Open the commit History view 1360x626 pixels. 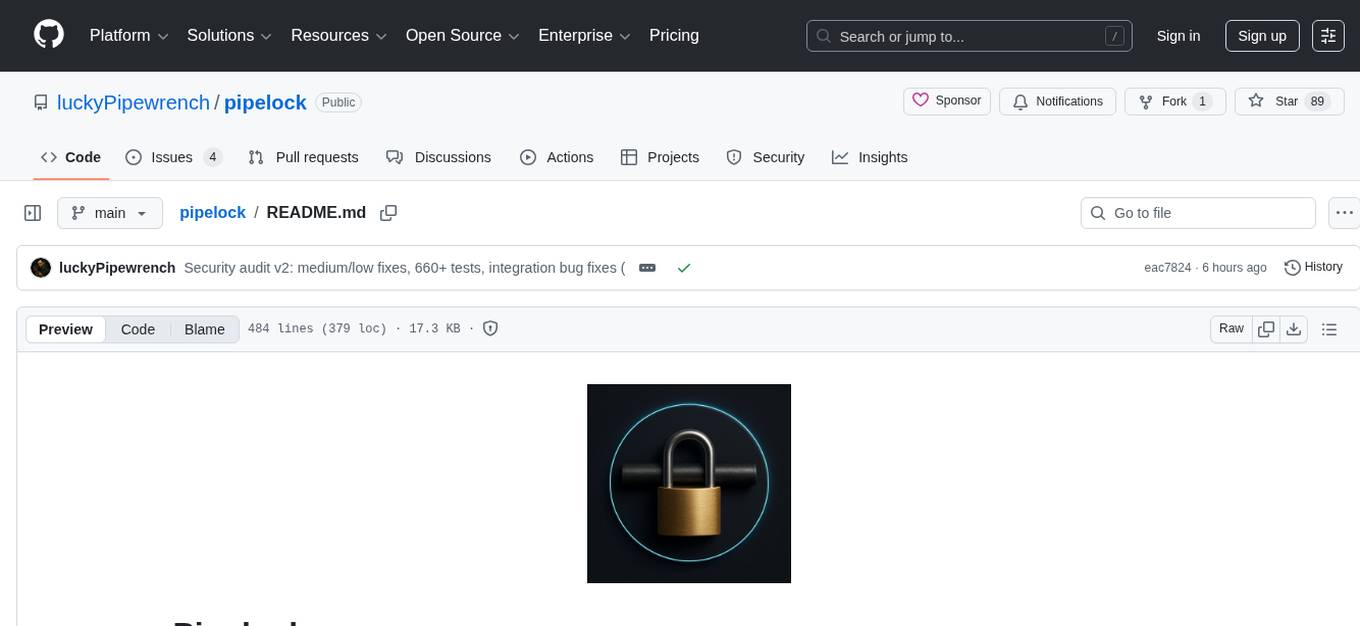1313,267
